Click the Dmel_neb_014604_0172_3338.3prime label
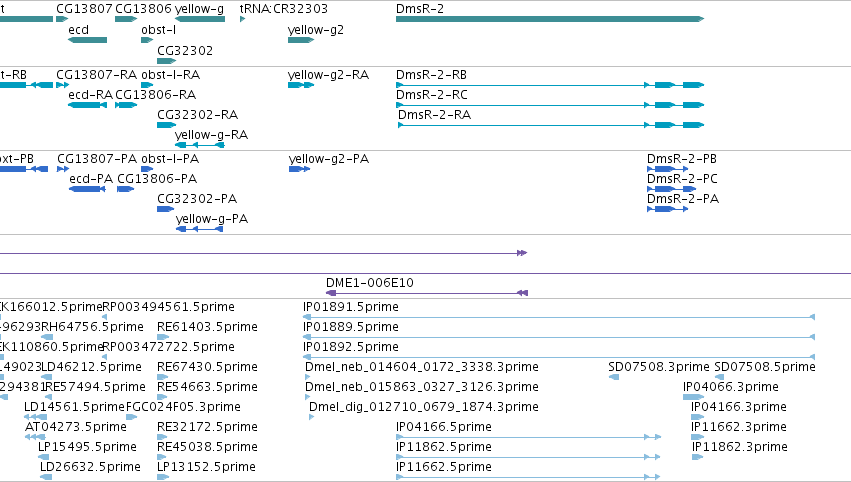This screenshot has height=482, width=851. point(422,367)
